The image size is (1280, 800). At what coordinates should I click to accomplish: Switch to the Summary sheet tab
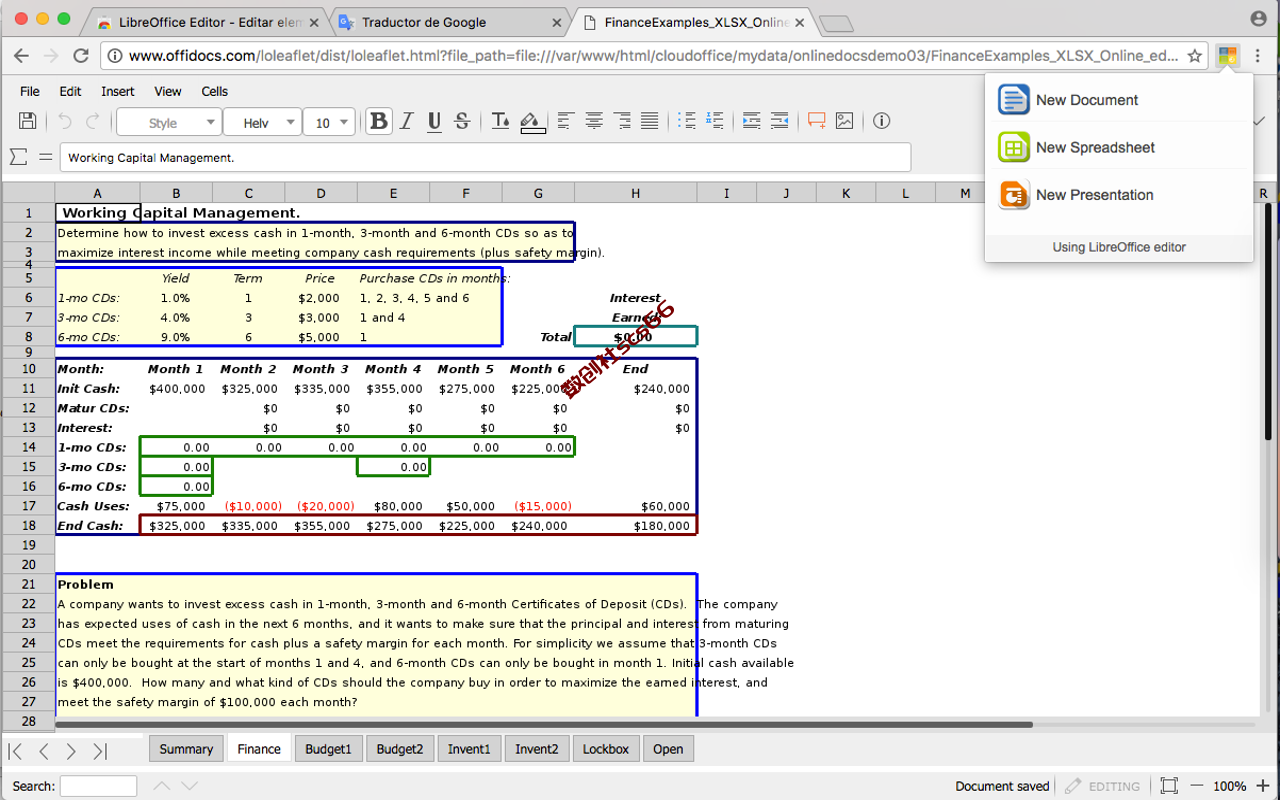point(186,749)
